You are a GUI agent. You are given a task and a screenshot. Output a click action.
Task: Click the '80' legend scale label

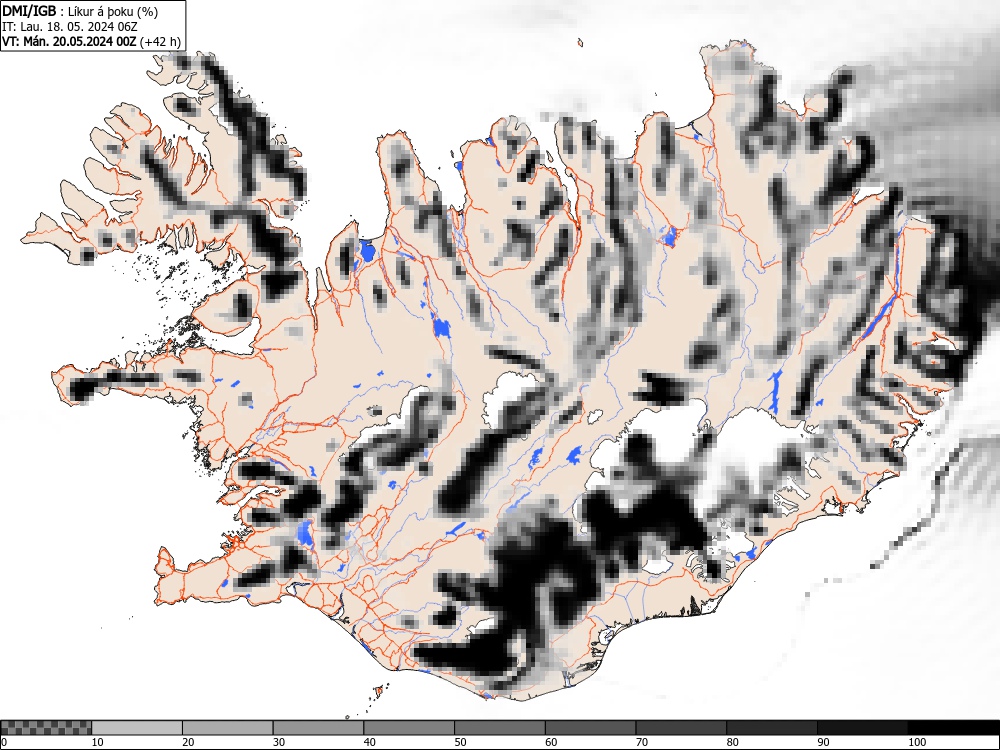click(x=732, y=742)
